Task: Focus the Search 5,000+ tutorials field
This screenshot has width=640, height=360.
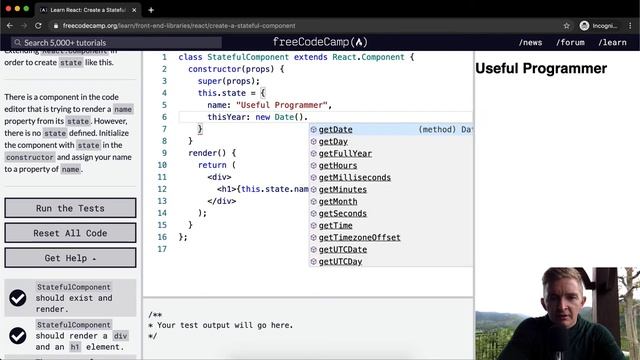Action: click(116, 42)
